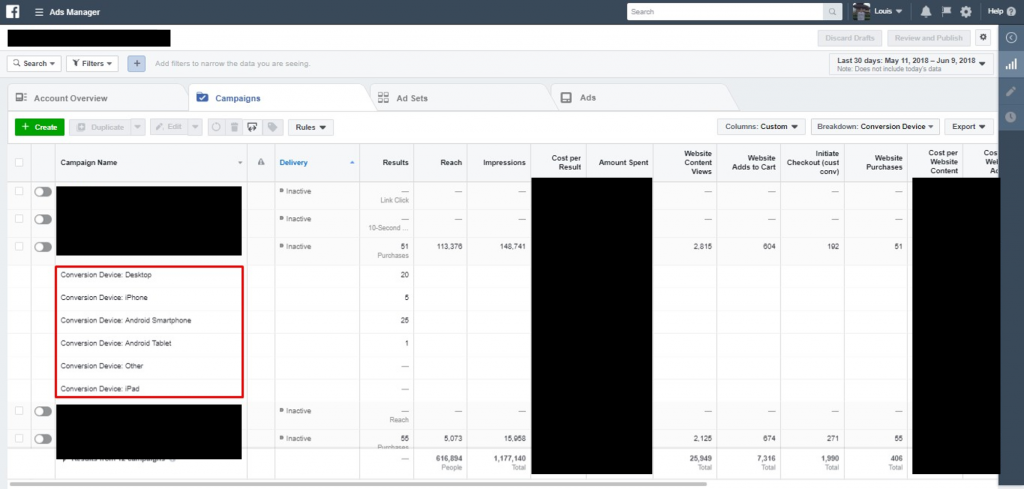Expand the Edit button arrow
Image resolution: width=1024 pixels, height=489 pixels.
[x=195, y=127]
